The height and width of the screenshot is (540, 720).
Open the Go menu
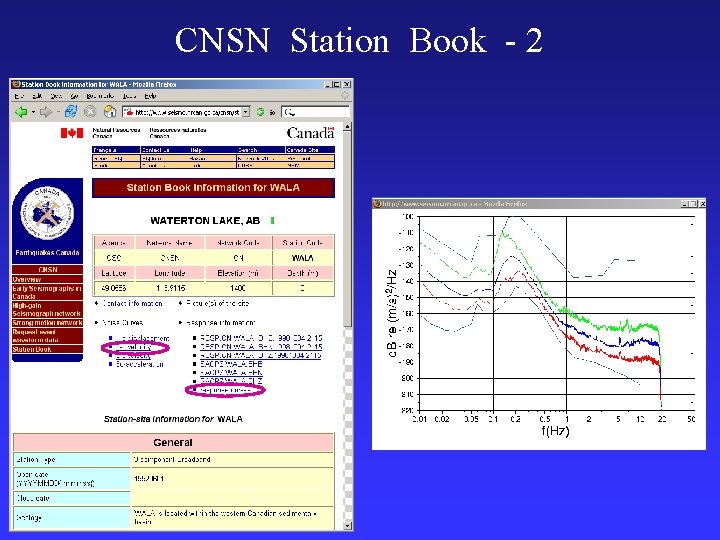click(x=74, y=96)
